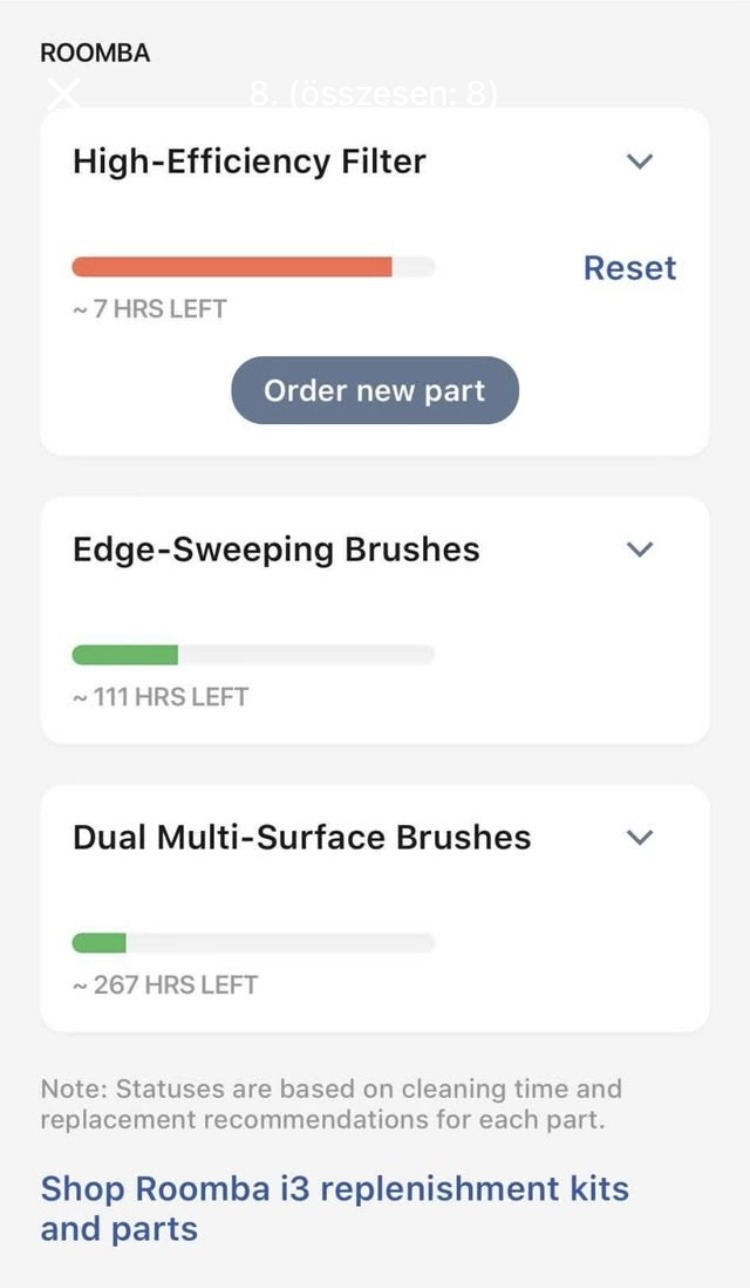Expand the High-Efficiency Filter chevron

click(x=639, y=161)
